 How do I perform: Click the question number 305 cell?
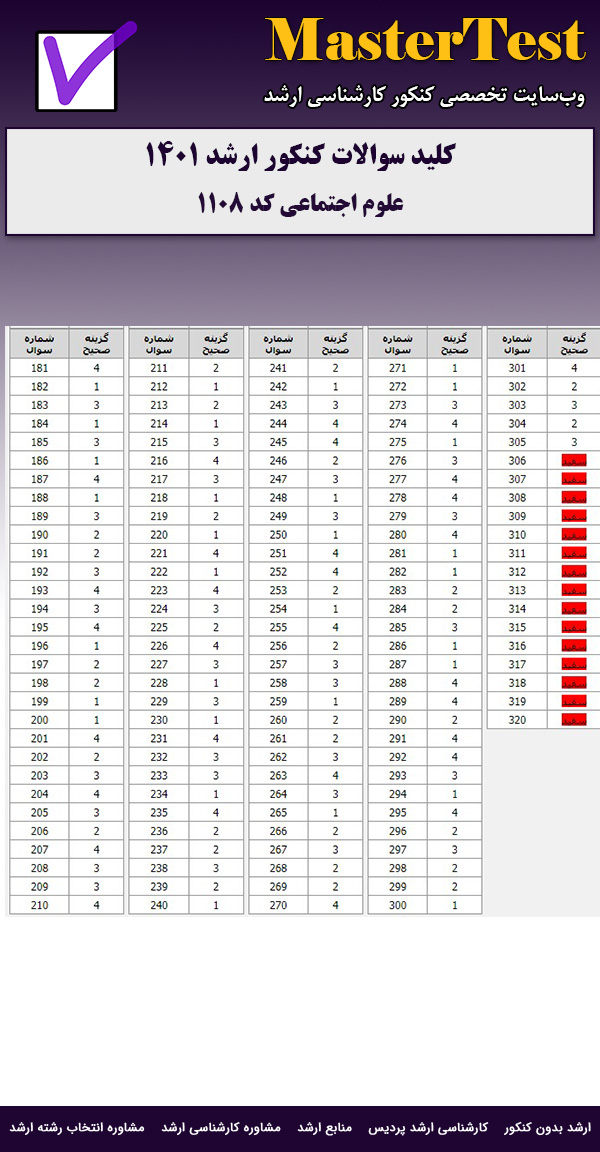517,441
